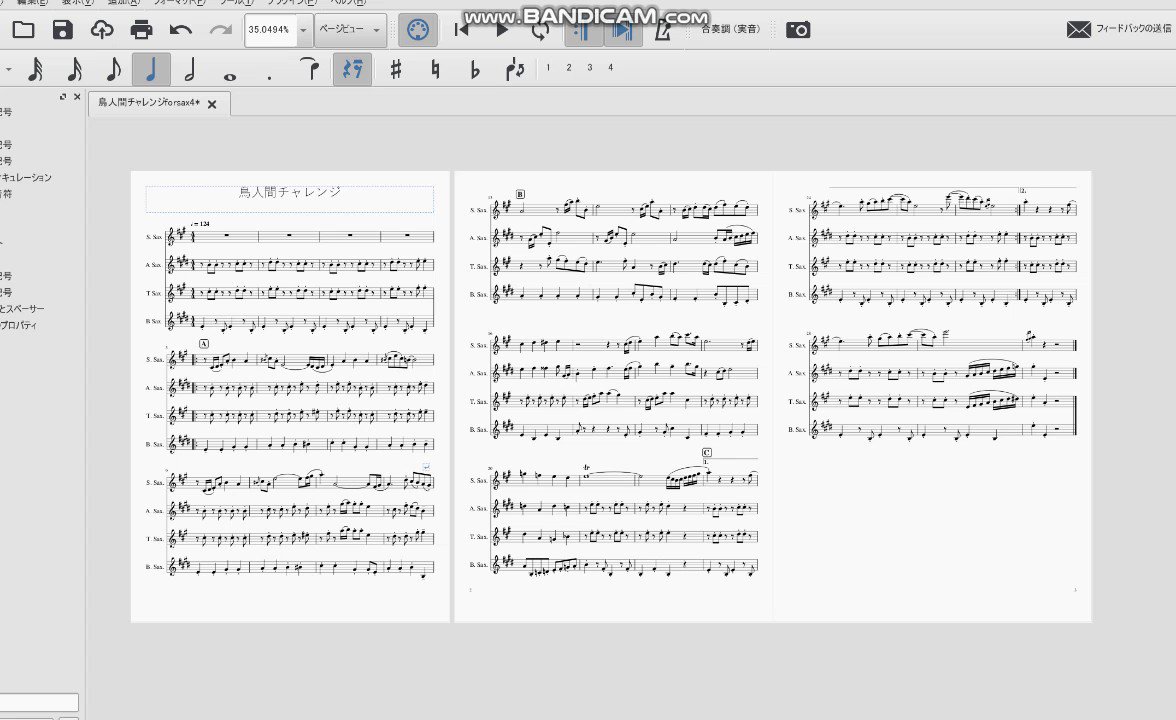Open the ページビュー view mode dropdown

[x=350, y=30]
